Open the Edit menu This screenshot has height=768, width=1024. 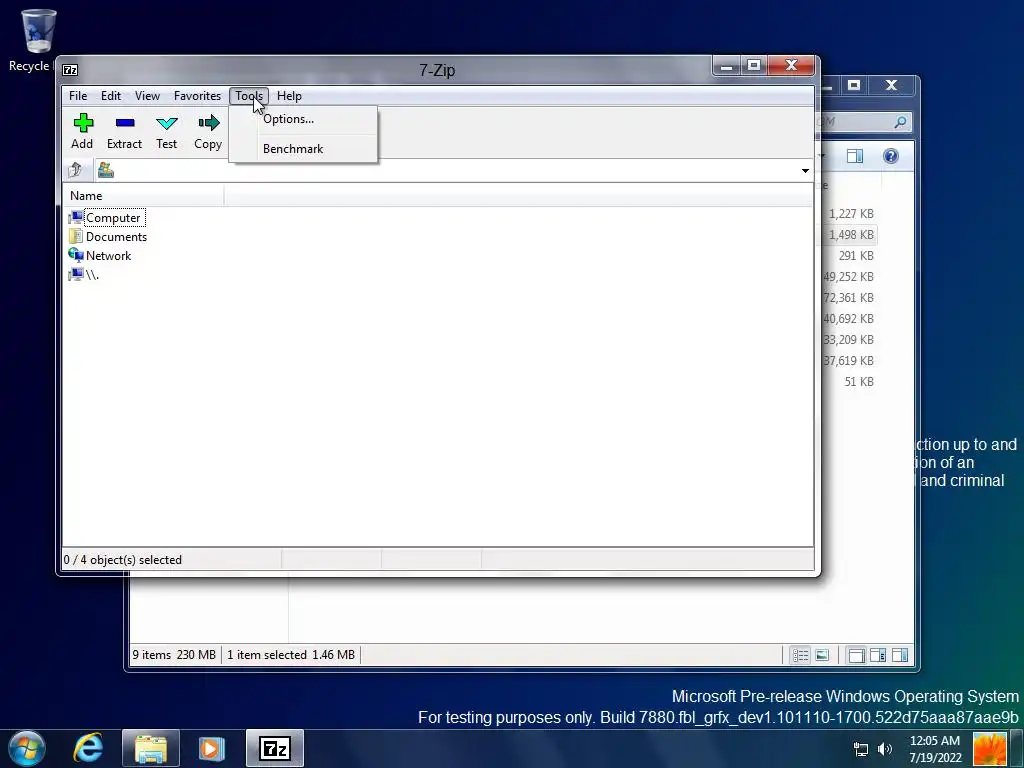click(110, 96)
